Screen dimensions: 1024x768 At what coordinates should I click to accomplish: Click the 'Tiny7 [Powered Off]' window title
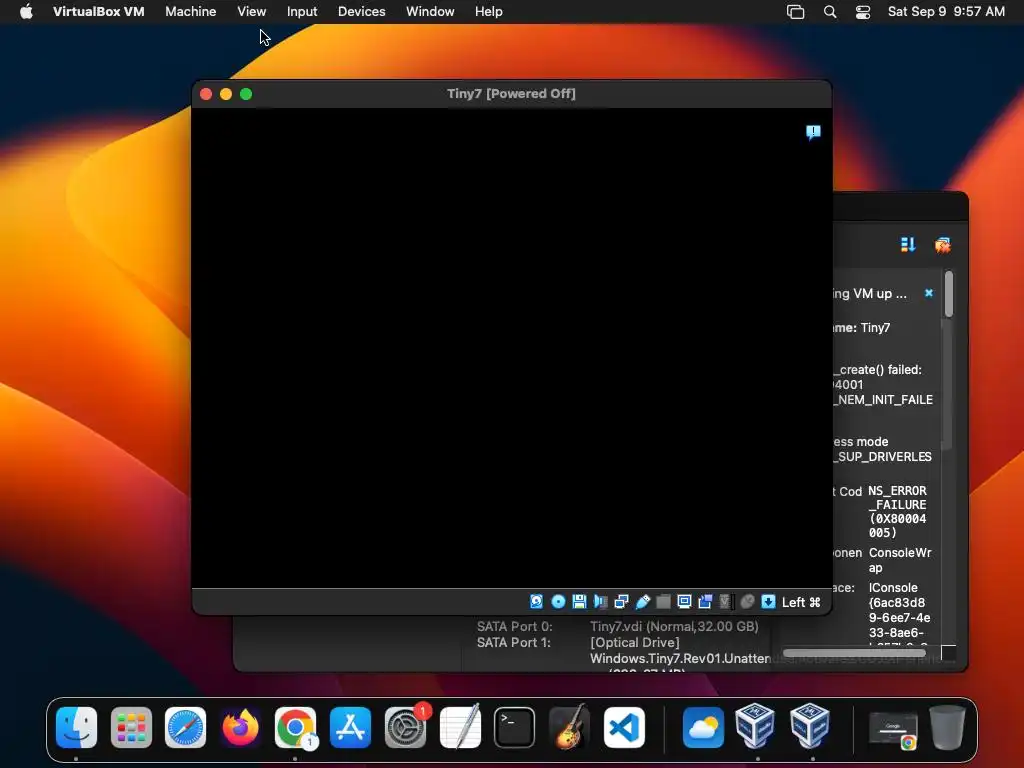point(511,93)
